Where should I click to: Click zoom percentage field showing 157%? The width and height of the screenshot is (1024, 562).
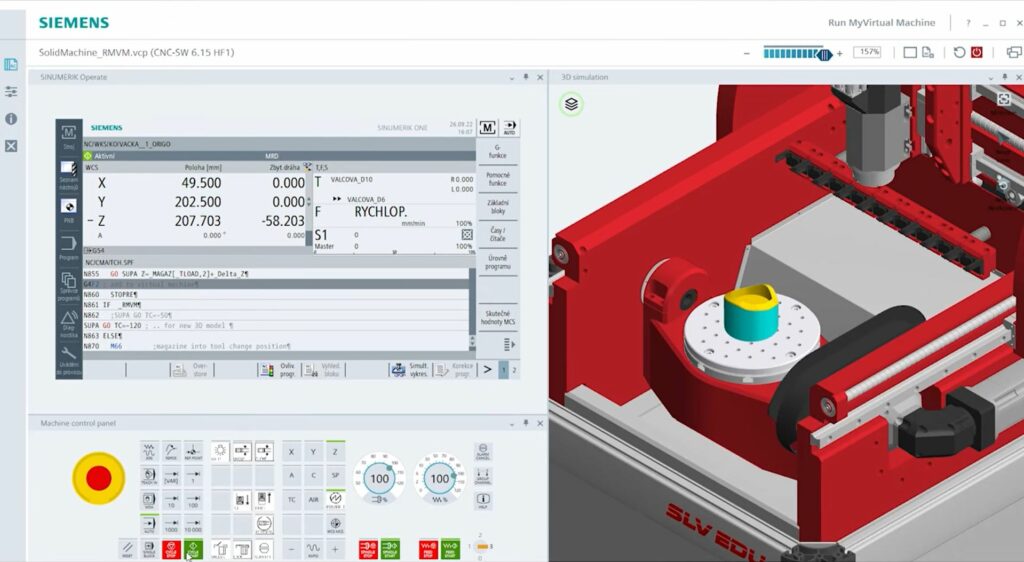tap(867, 52)
